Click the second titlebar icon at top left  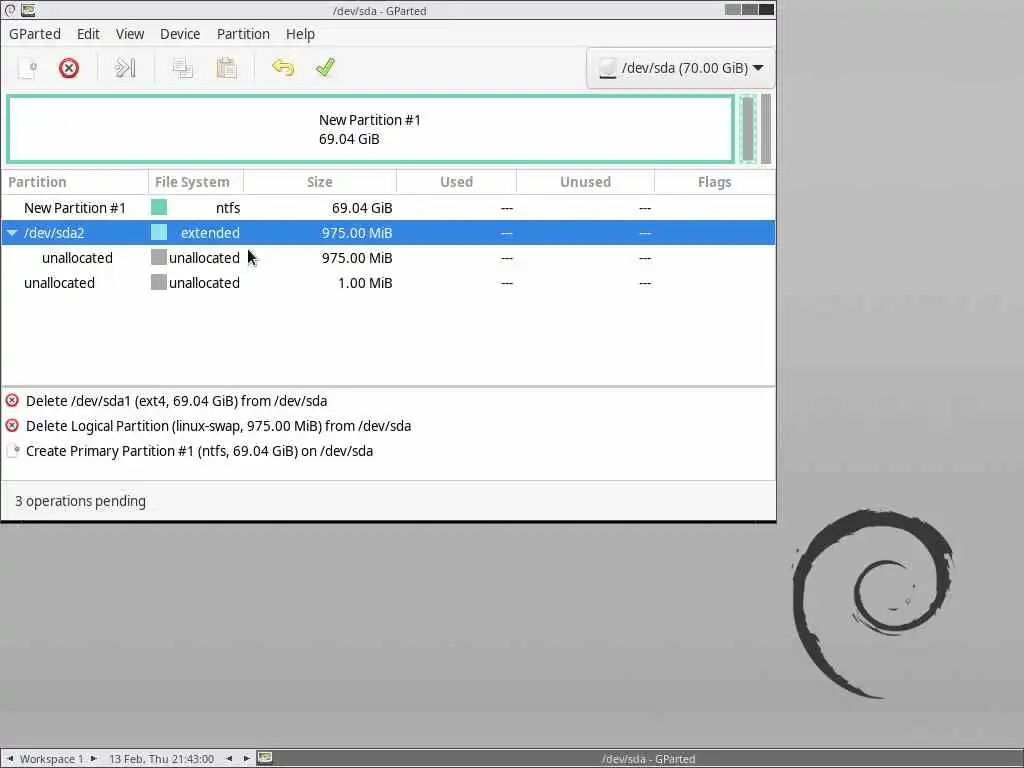[x=28, y=10]
